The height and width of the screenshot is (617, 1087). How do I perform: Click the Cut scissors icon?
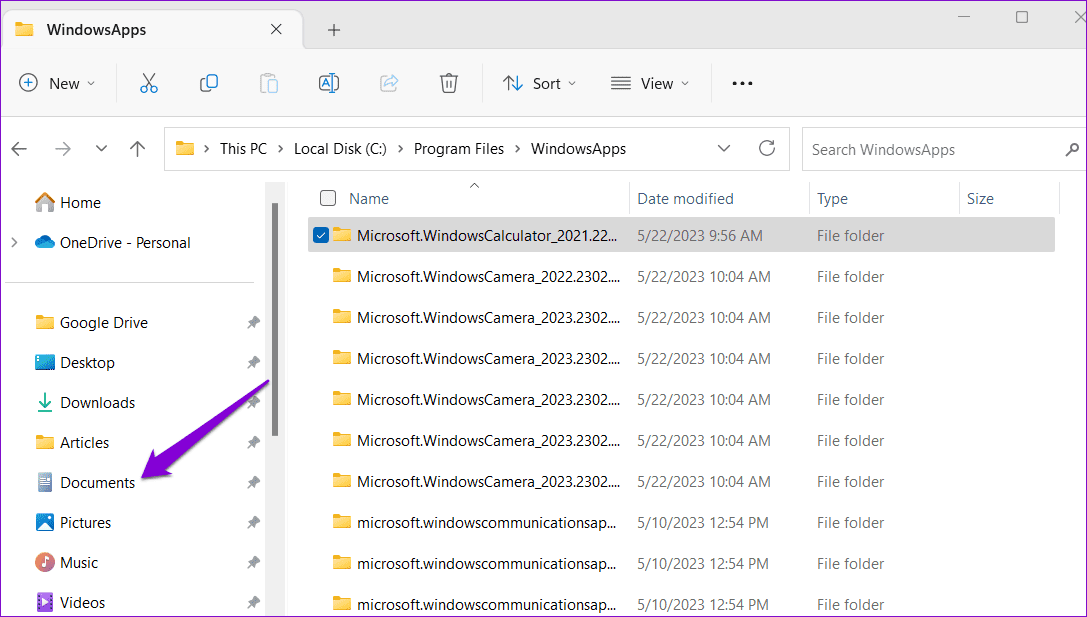(x=148, y=83)
